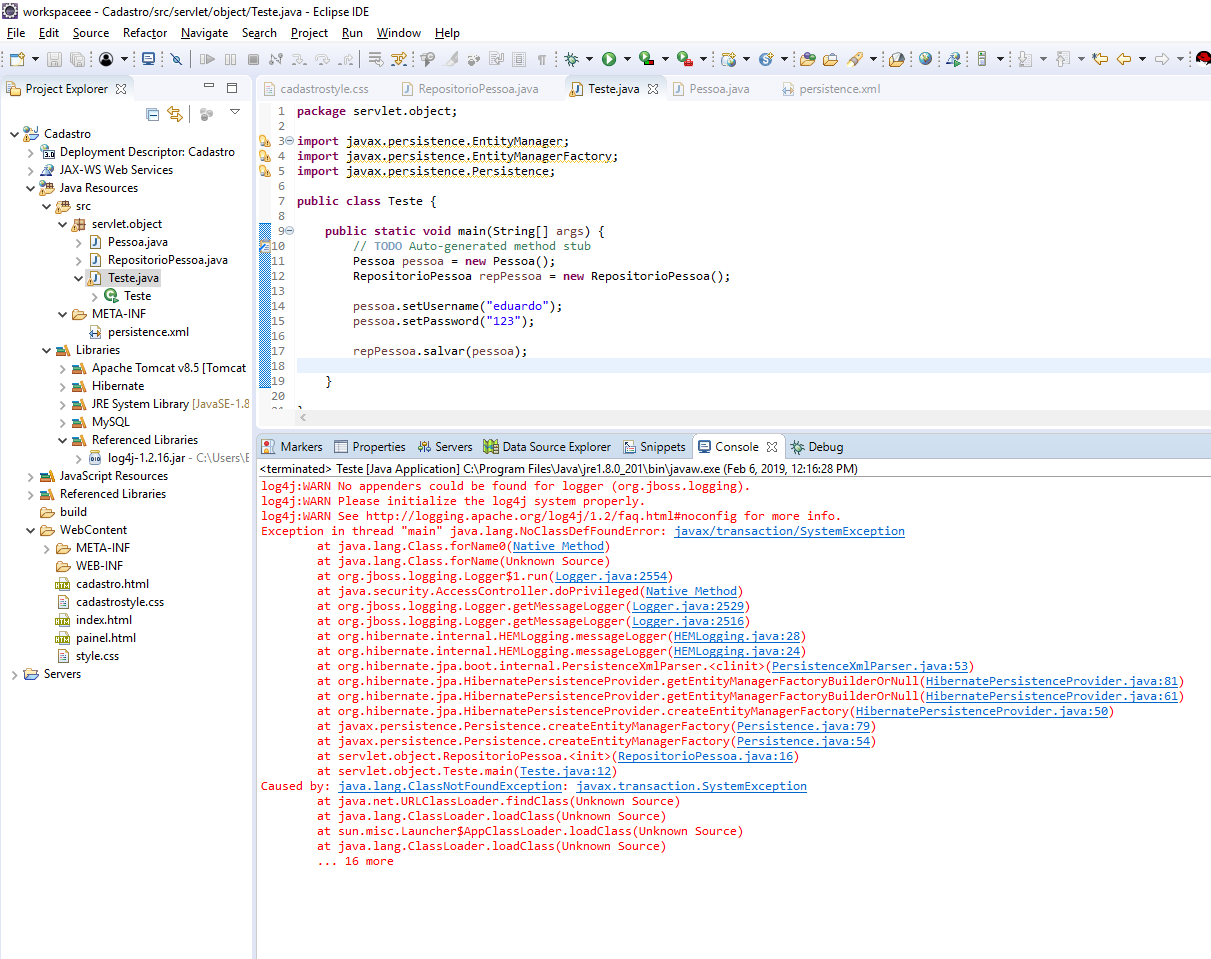The height and width of the screenshot is (959, 1211).
Task: Click the Red Hat icon in toolbar
Action: 1203,59
